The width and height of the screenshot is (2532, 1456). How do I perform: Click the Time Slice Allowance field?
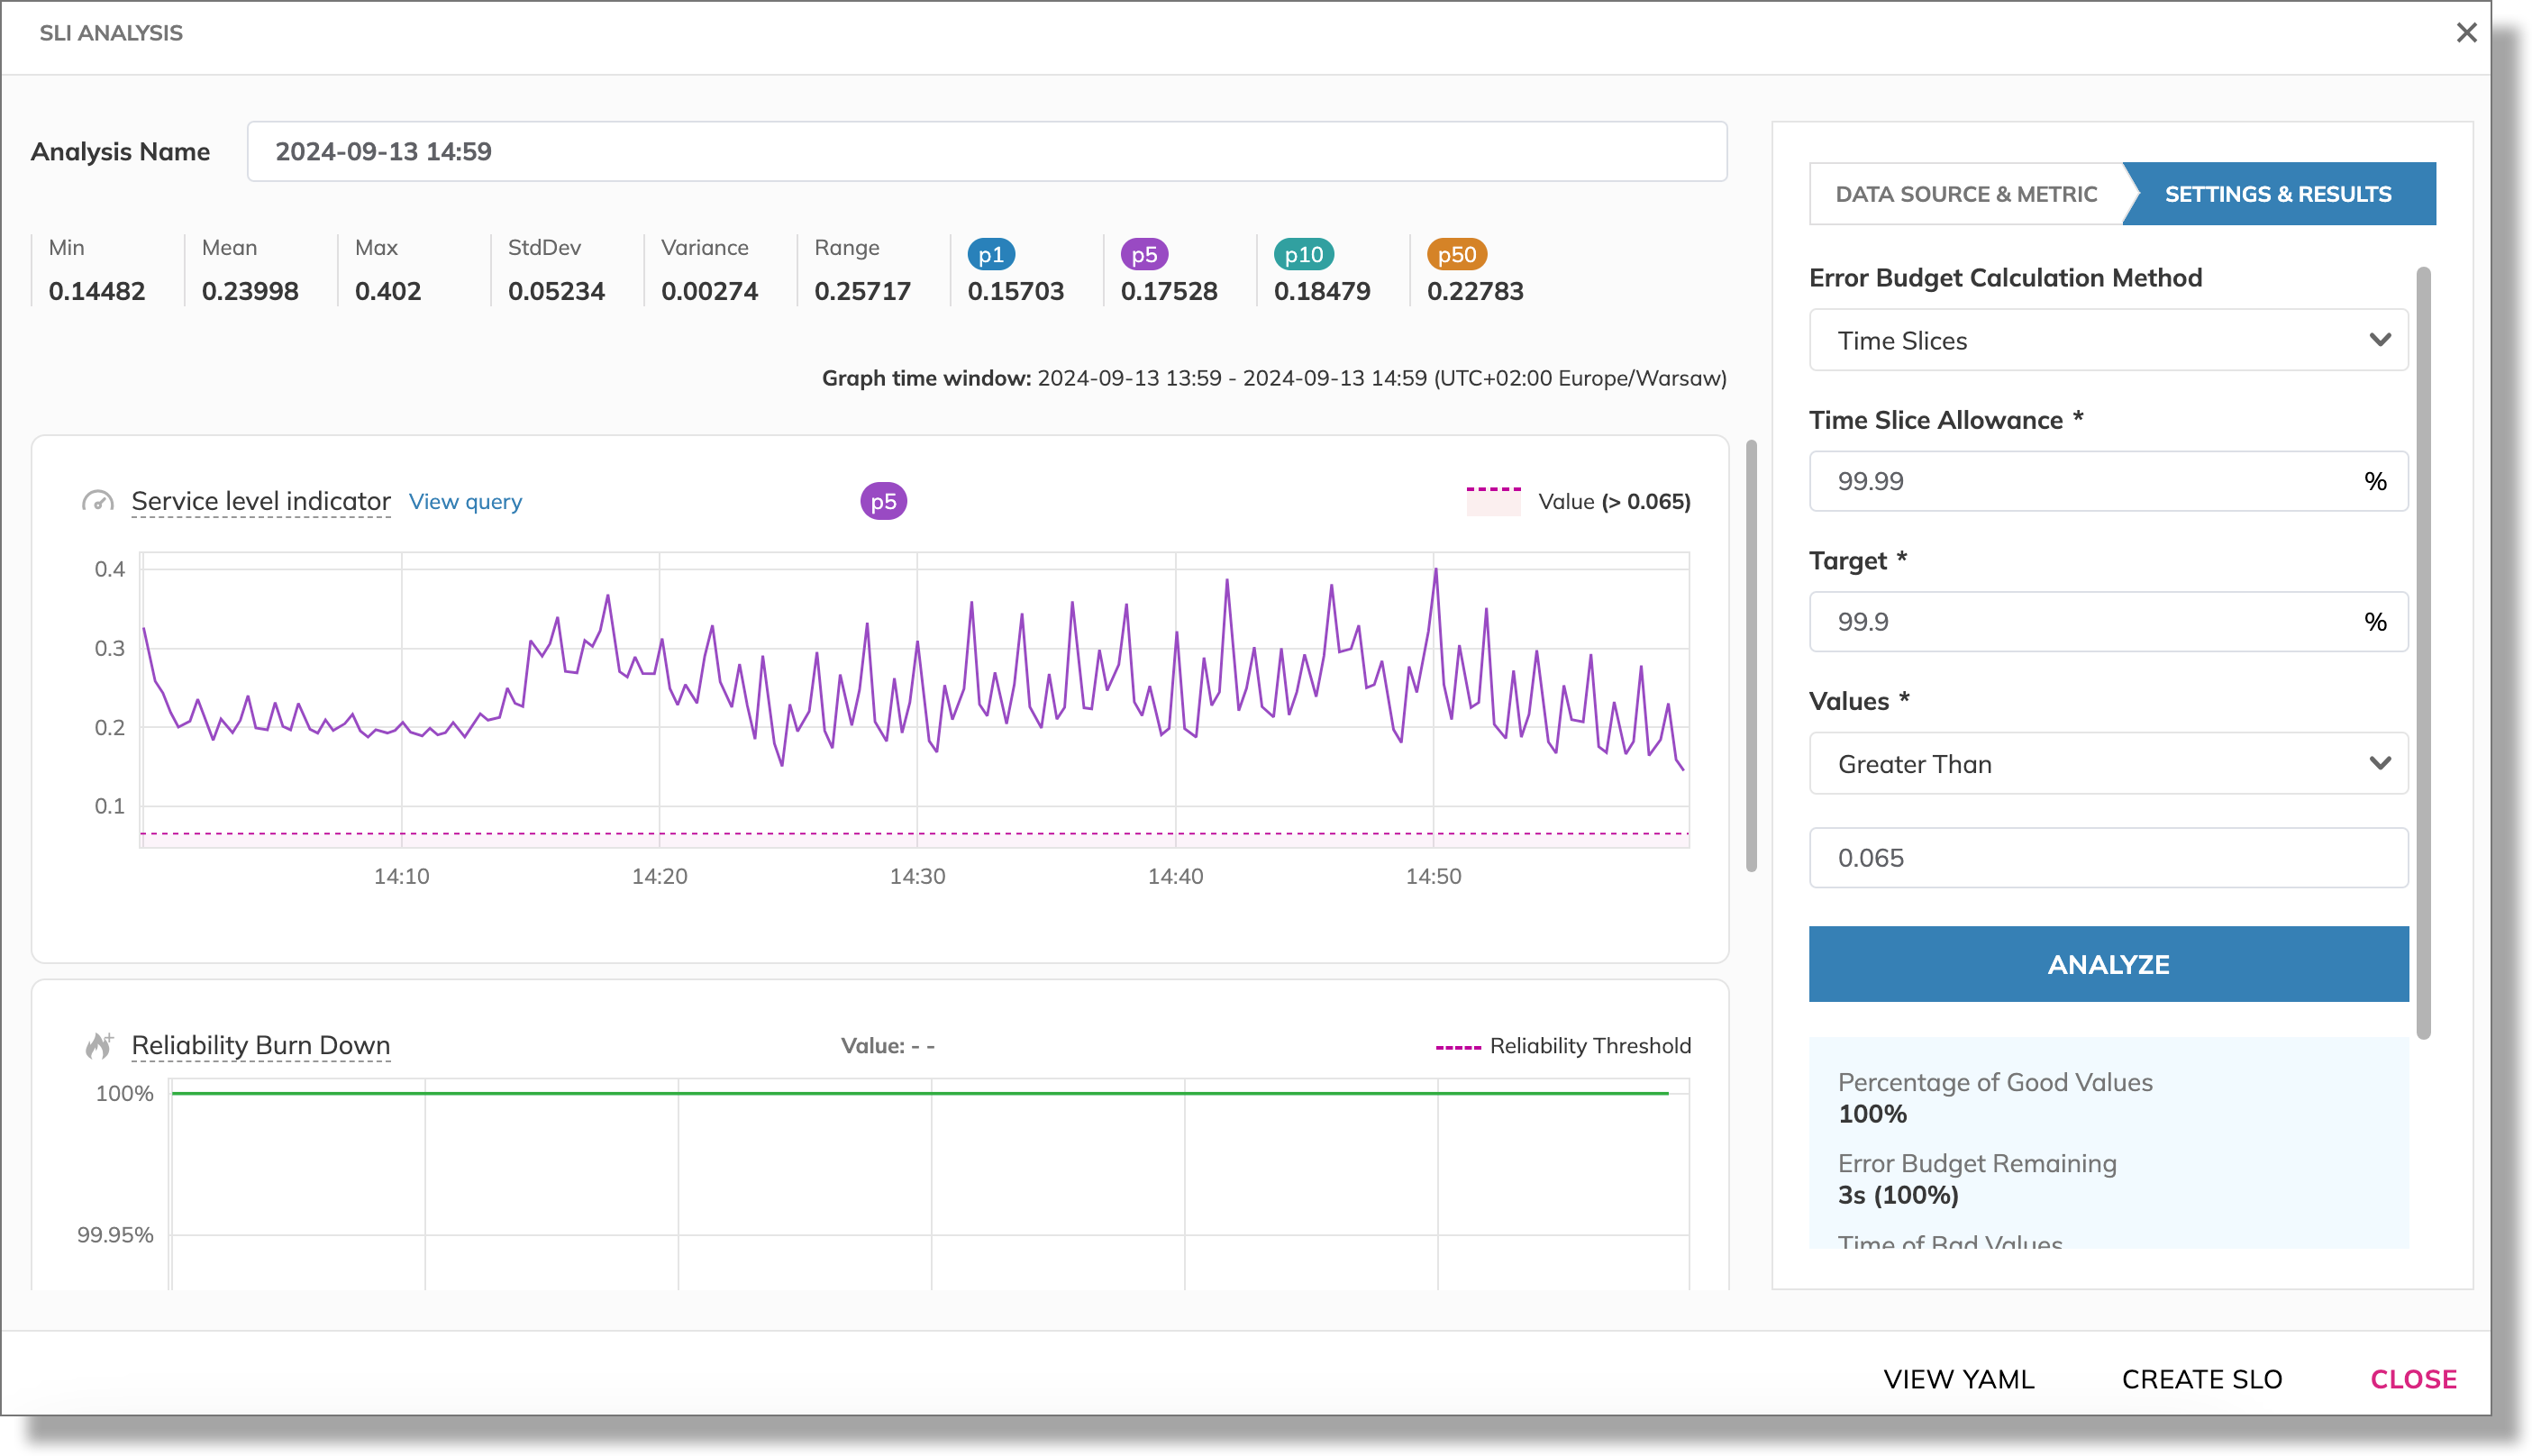click(2108, 481)
